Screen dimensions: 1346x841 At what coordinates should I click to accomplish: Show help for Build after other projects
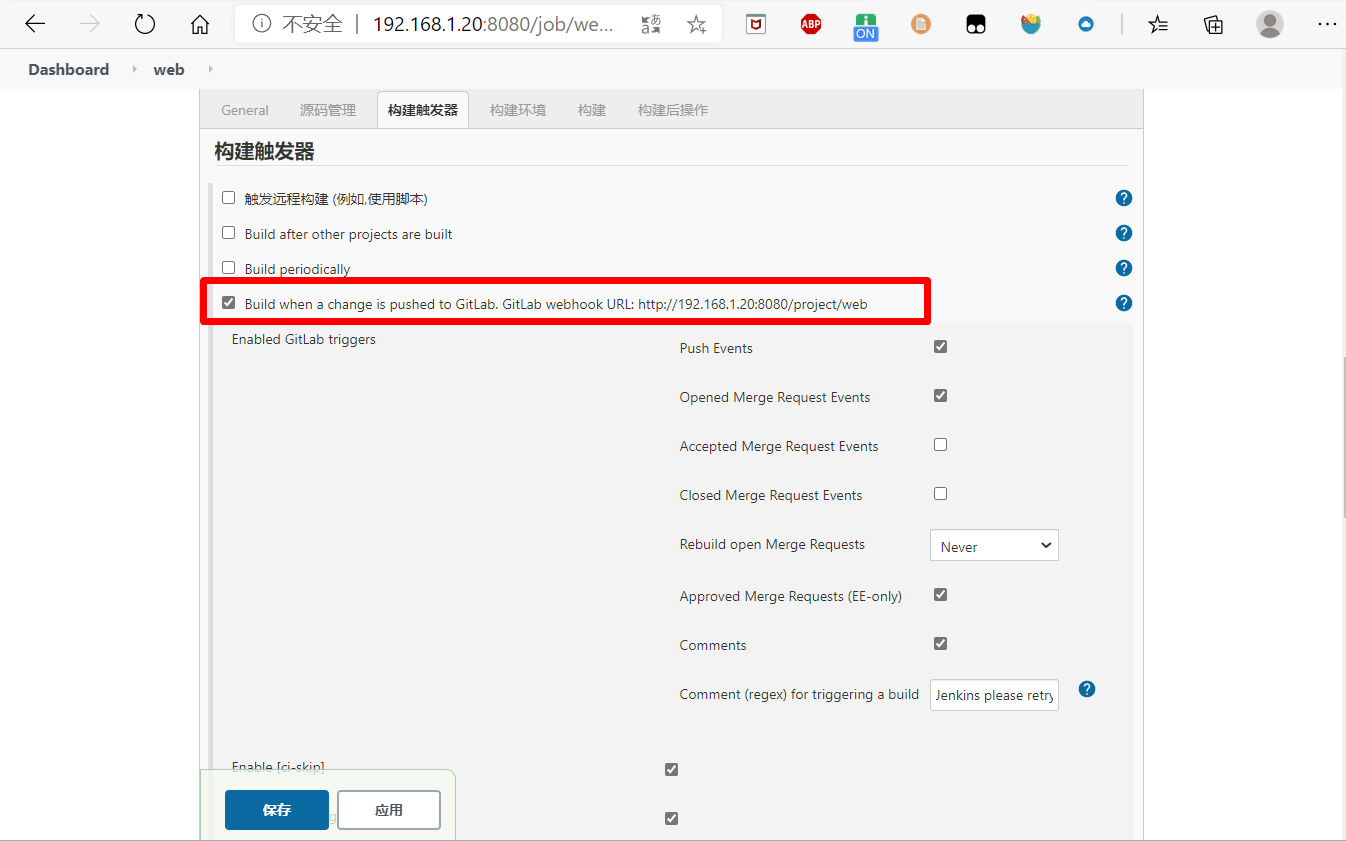pos(1124,233)
